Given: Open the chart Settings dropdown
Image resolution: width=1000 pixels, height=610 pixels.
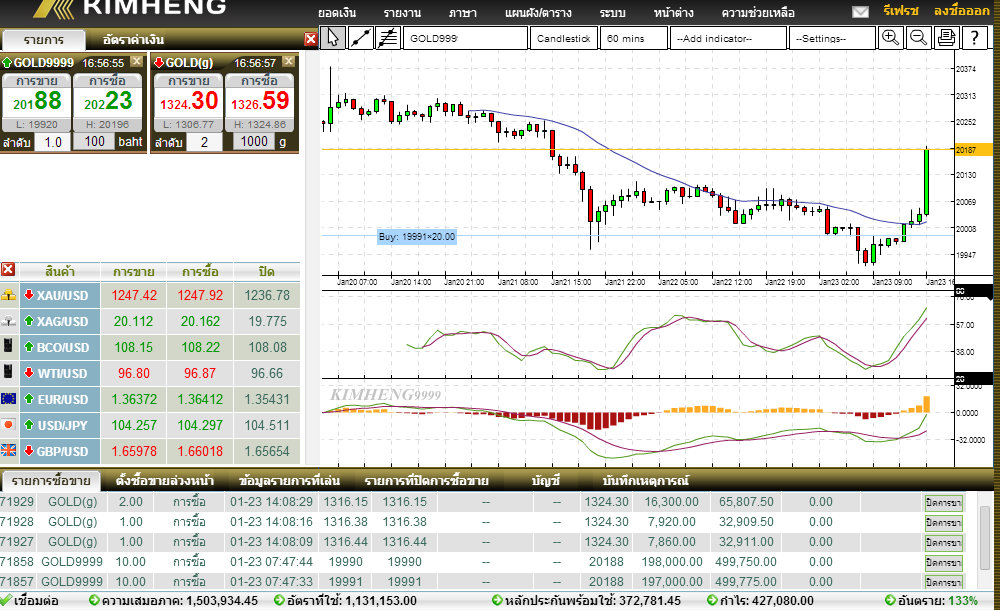Looking at the screenshot, I should [832, 38].
